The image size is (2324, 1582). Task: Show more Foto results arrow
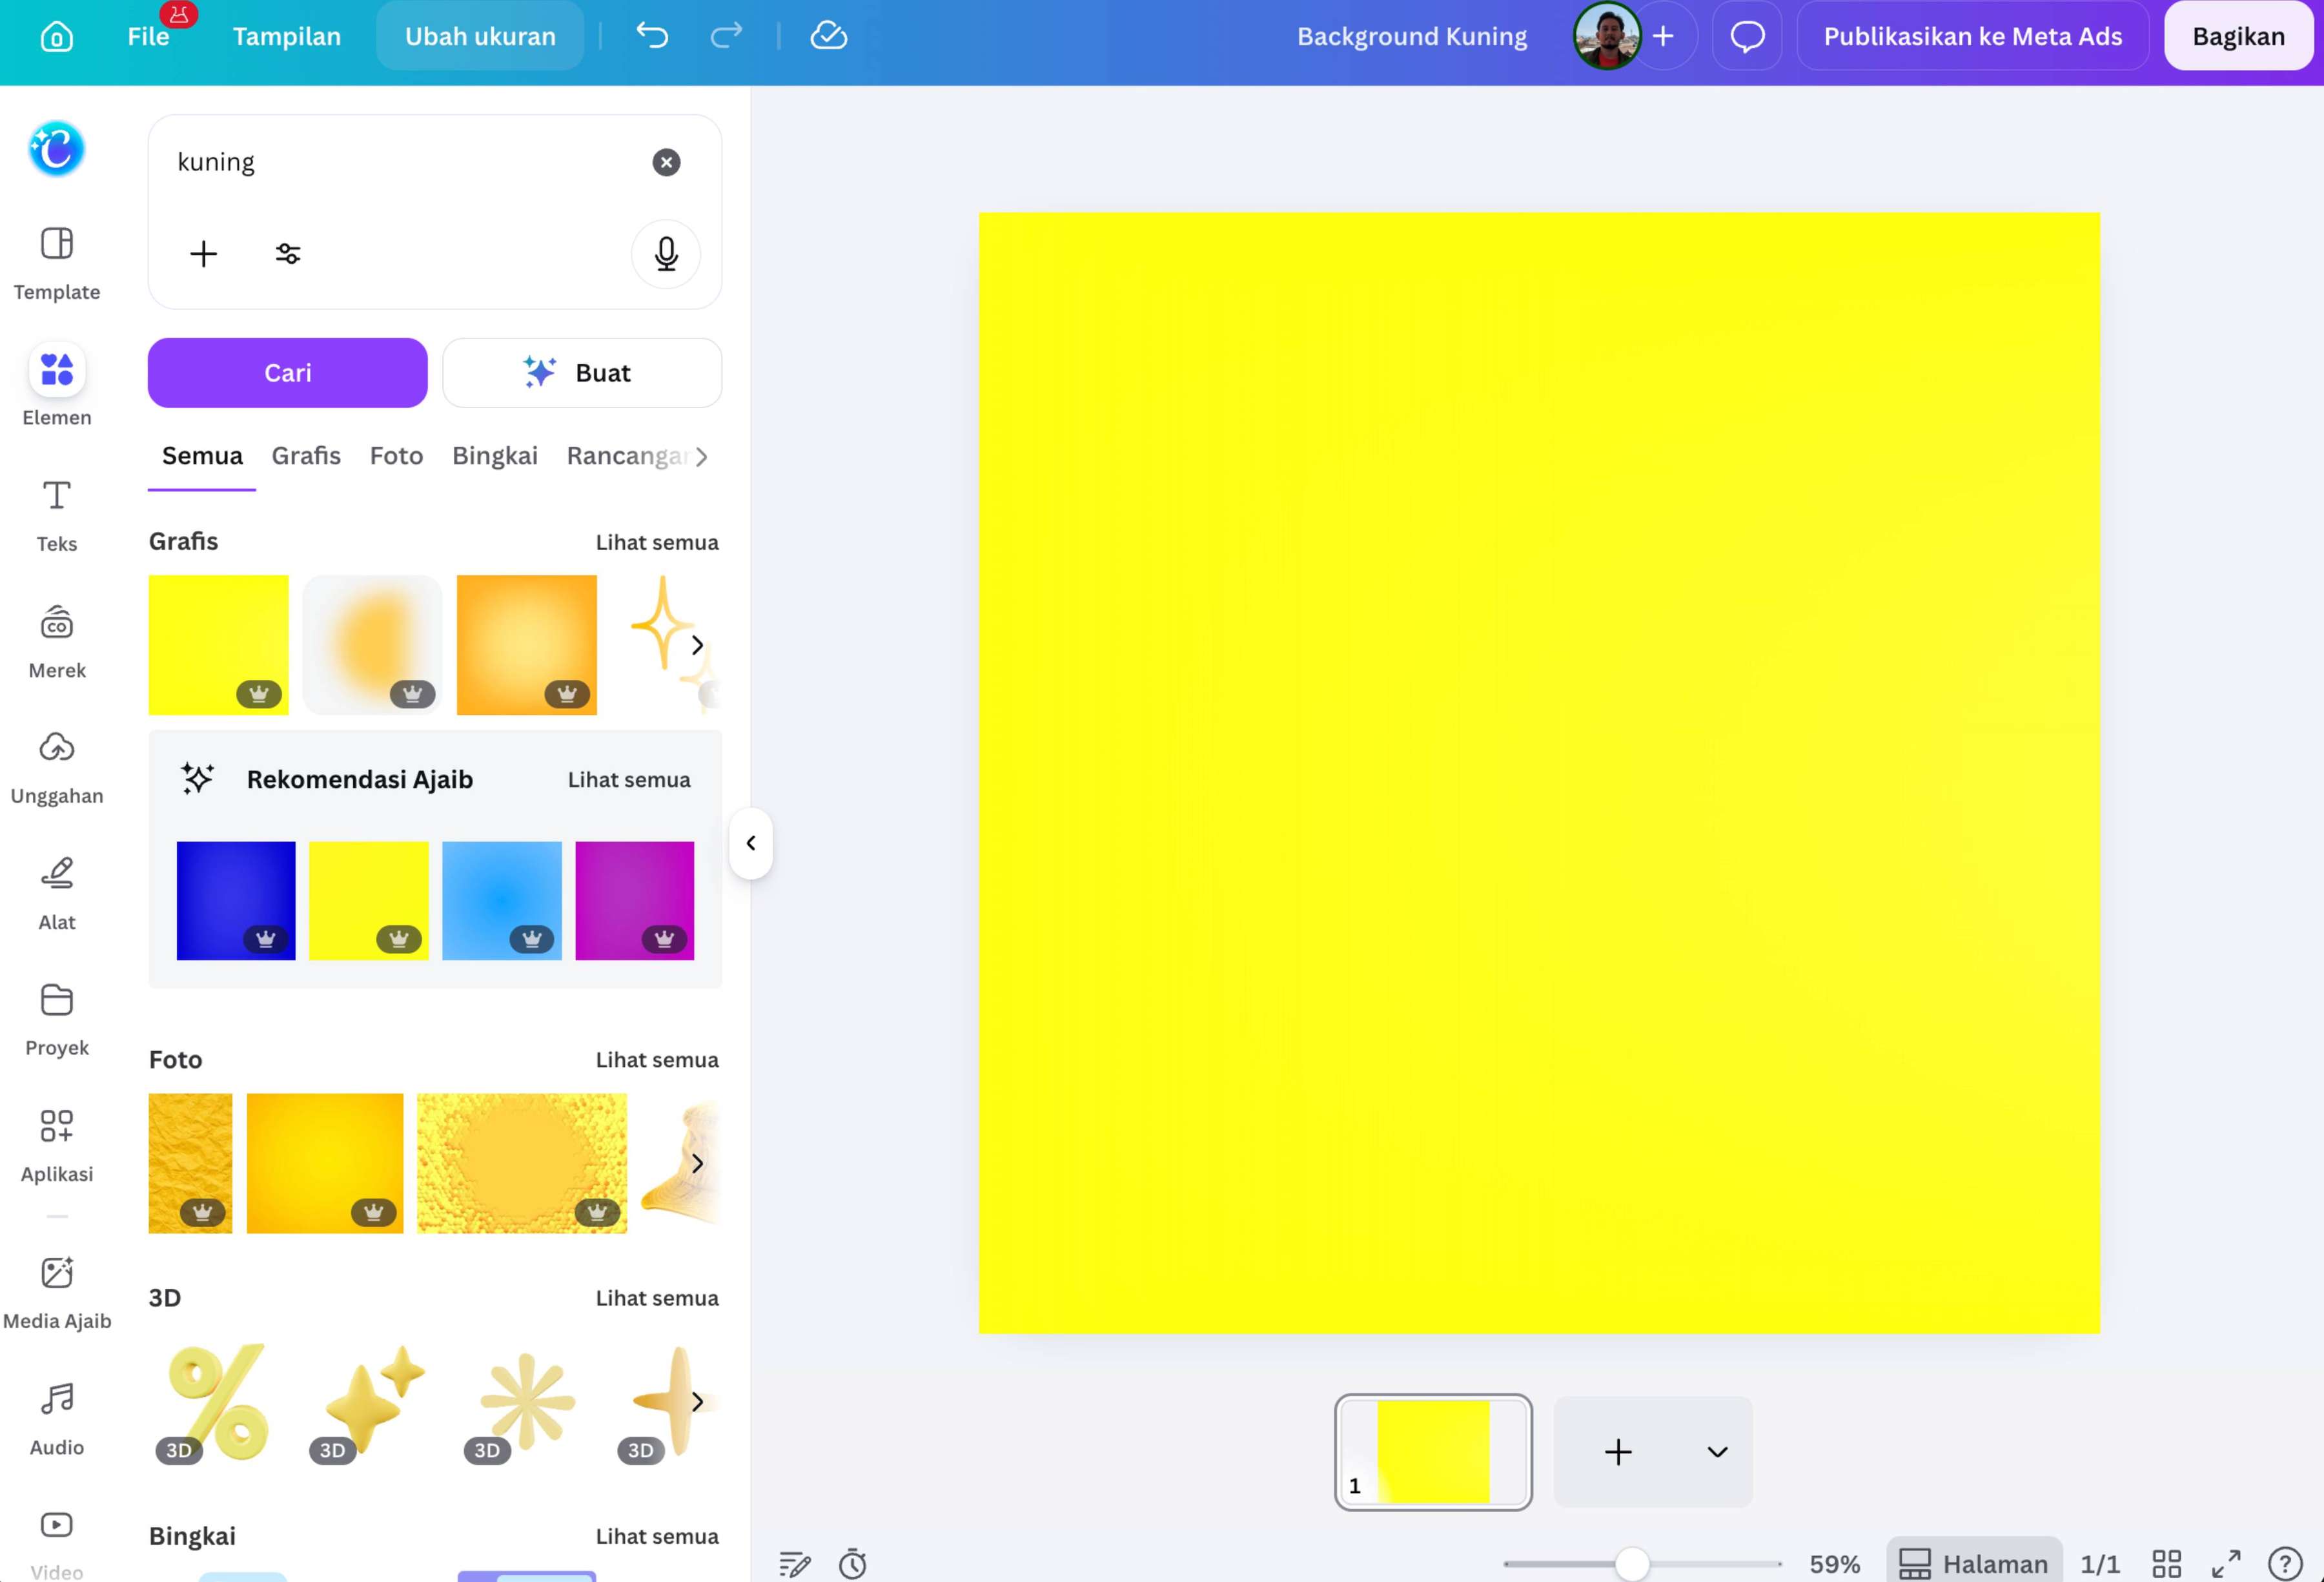[698, 1164]
